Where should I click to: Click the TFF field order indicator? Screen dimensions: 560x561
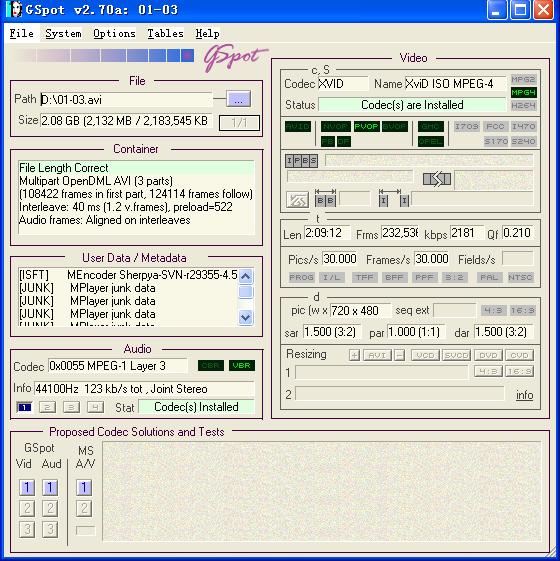point(364,277)
